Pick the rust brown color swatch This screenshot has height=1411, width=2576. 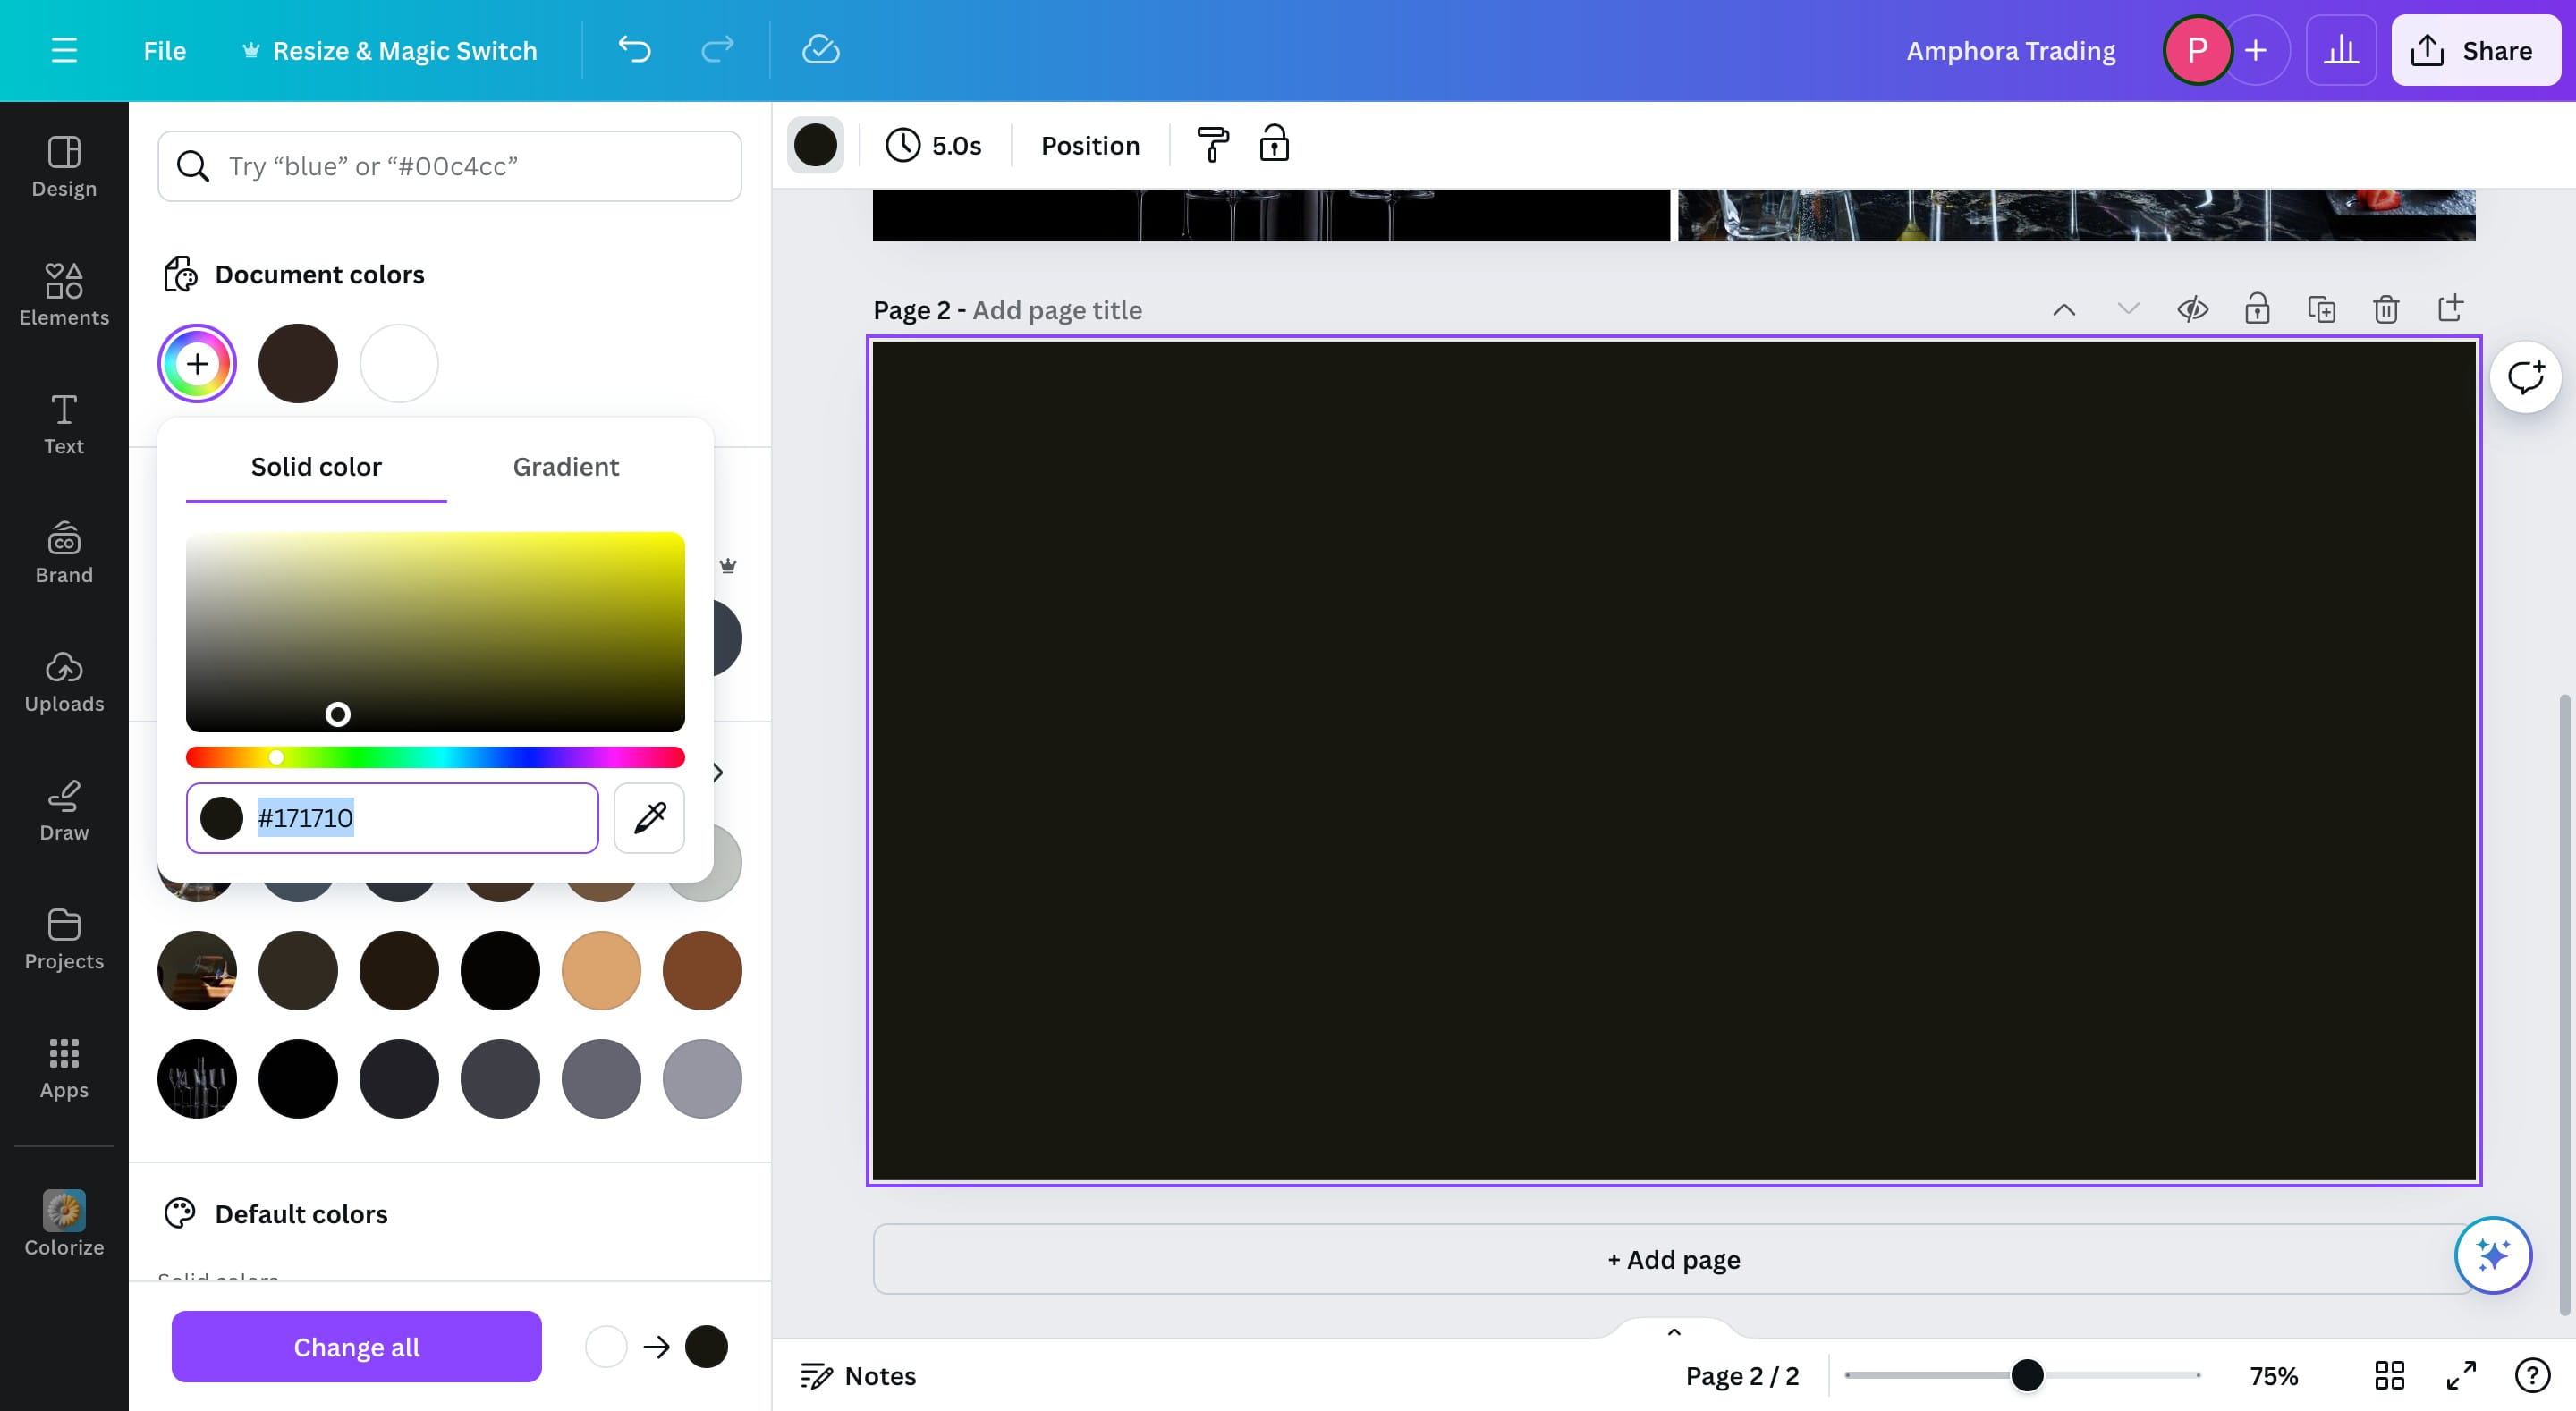point(702,970)
